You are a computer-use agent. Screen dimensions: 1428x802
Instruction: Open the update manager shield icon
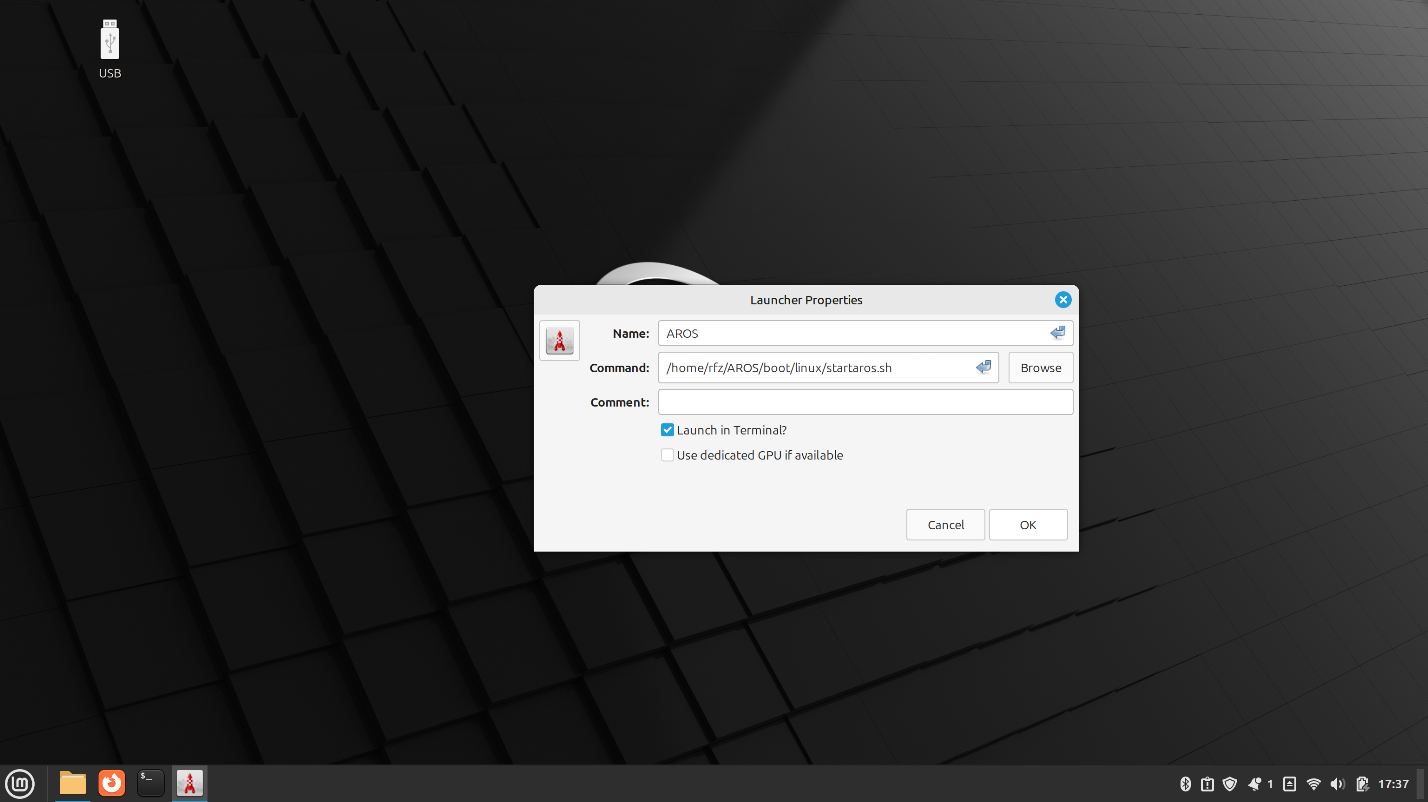pyautogui.click(x=1230, y=784)
